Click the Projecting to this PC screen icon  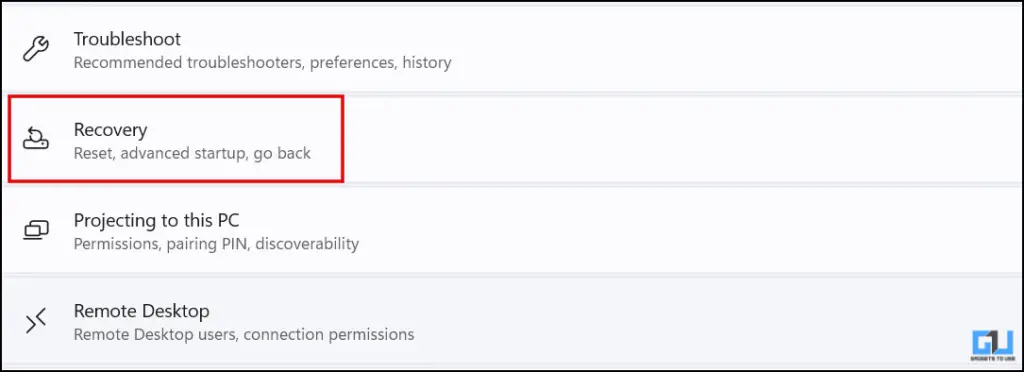coord(35,230)
